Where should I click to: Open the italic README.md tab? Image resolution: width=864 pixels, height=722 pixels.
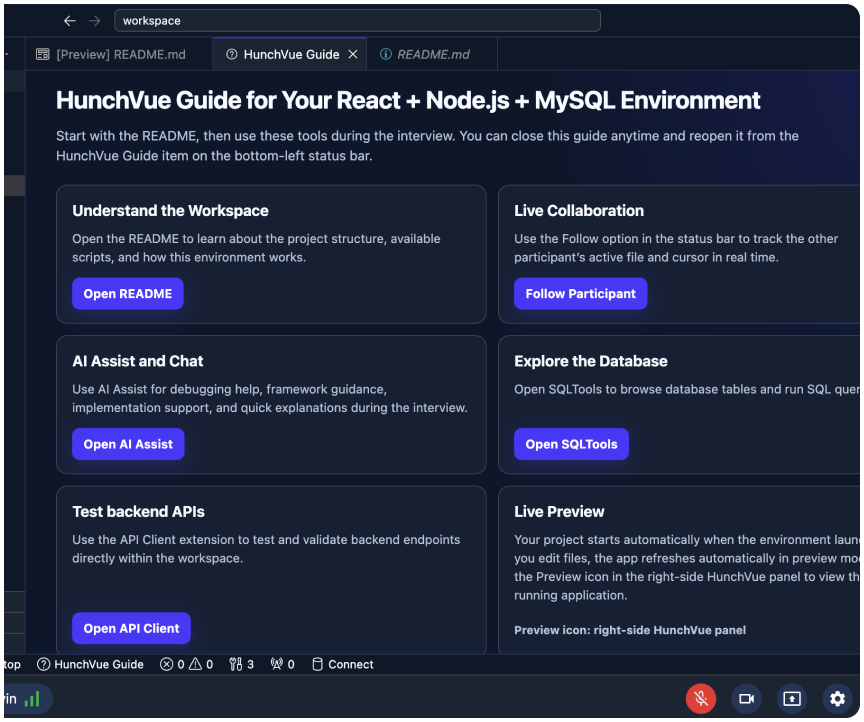point(433,55)
